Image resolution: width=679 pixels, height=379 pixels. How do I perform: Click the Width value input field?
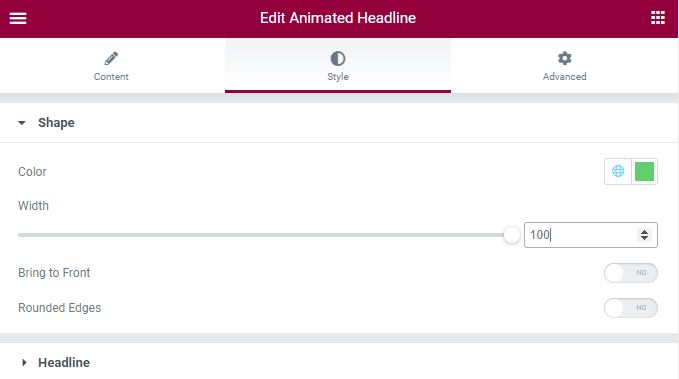pos(580,235)
